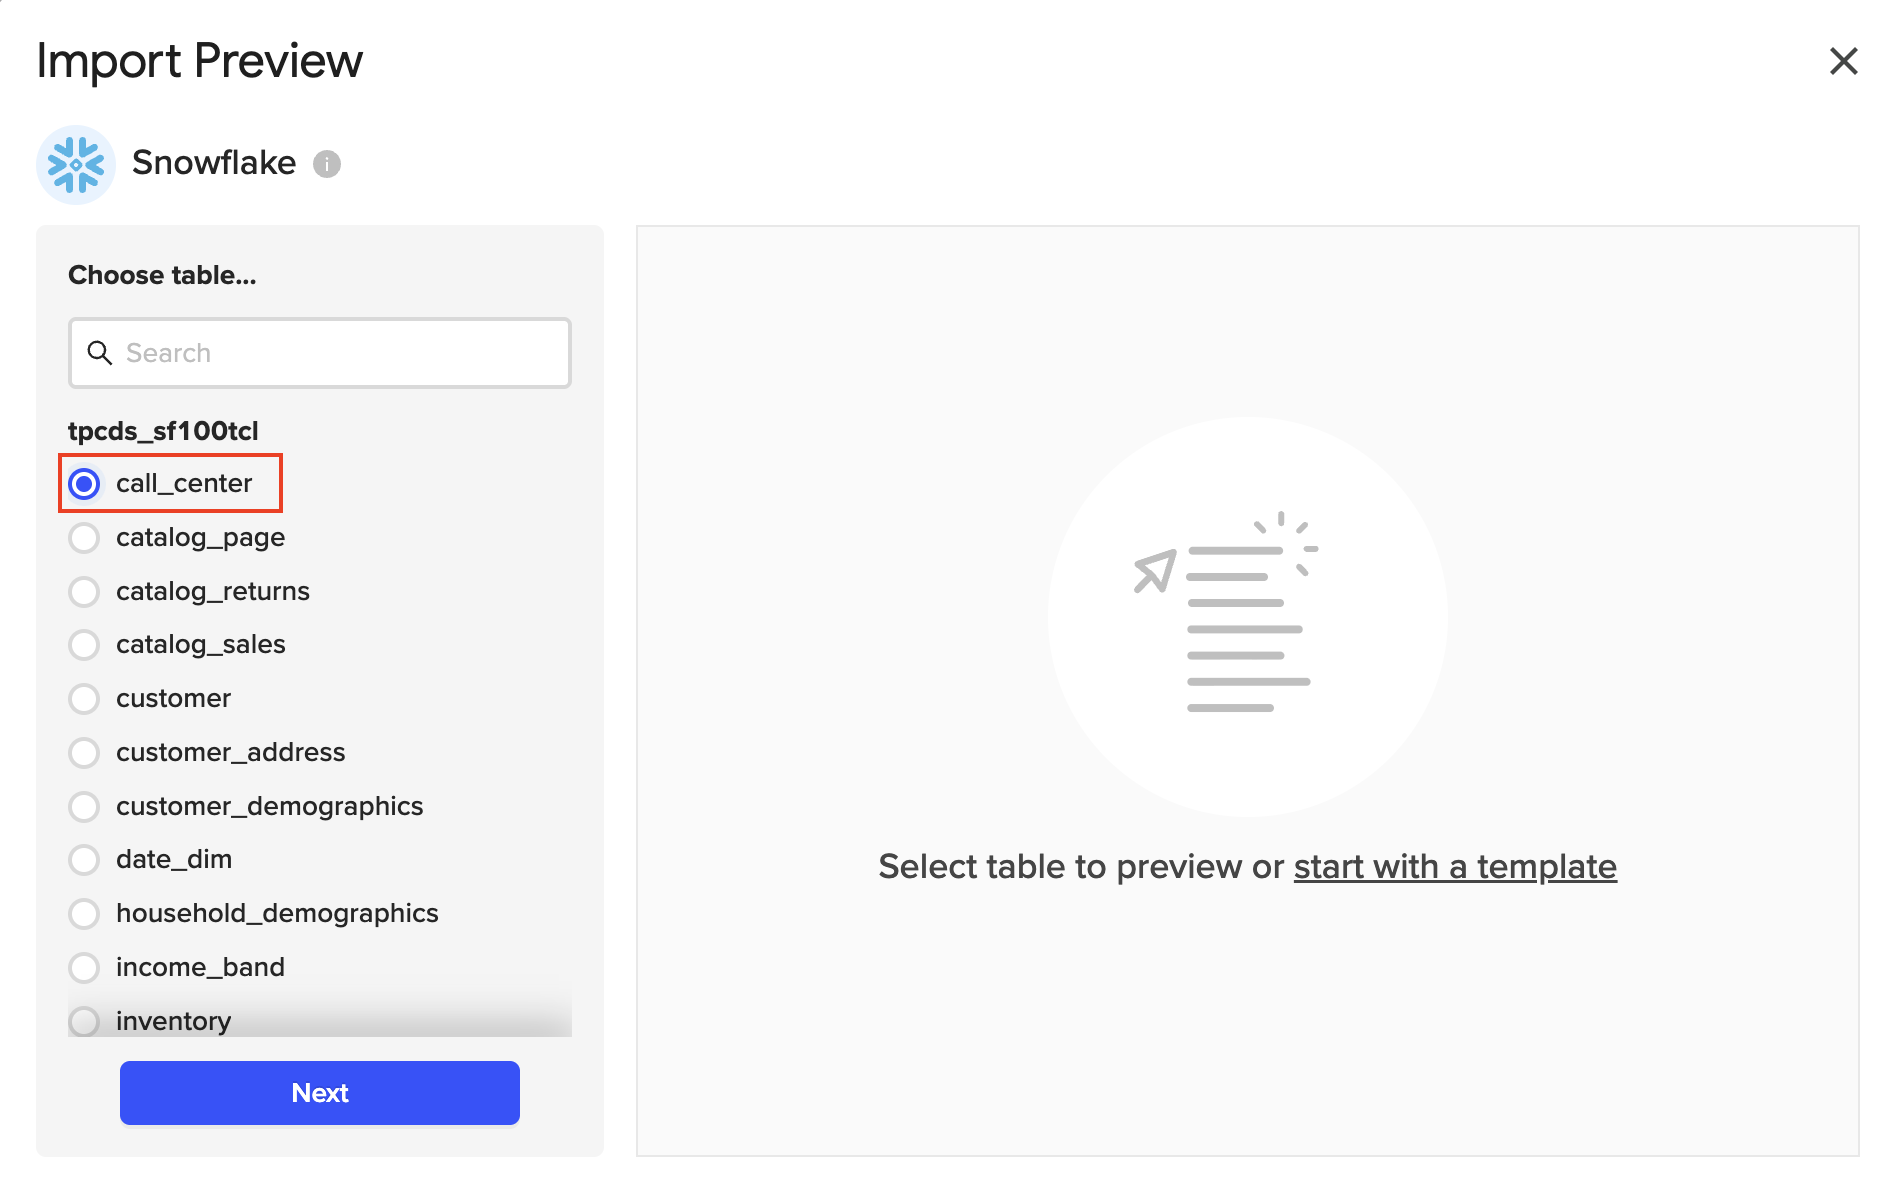This screenshot has height=1182, width=1894.
Task: Select the catalog_sales radio button
Action: (85, 645)
